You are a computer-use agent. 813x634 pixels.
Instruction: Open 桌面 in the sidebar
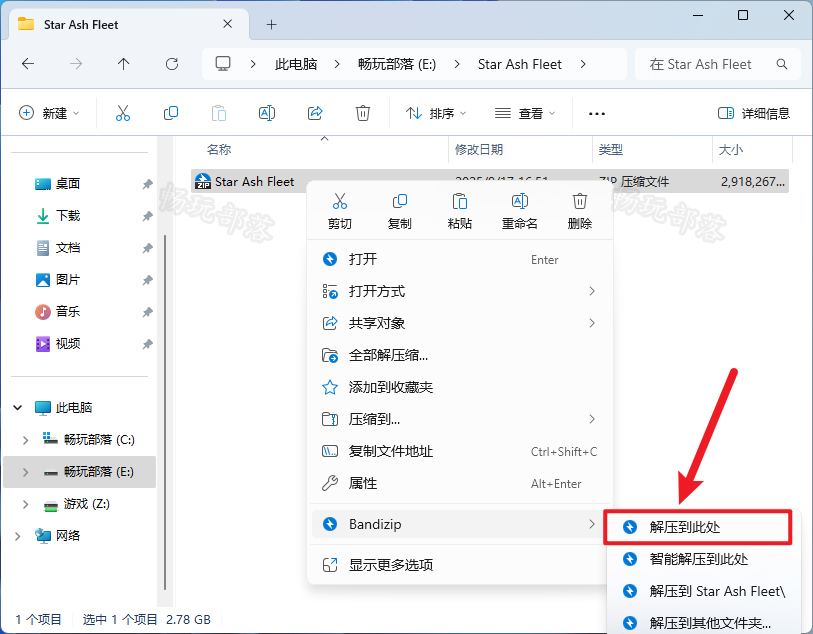[67, 184]
